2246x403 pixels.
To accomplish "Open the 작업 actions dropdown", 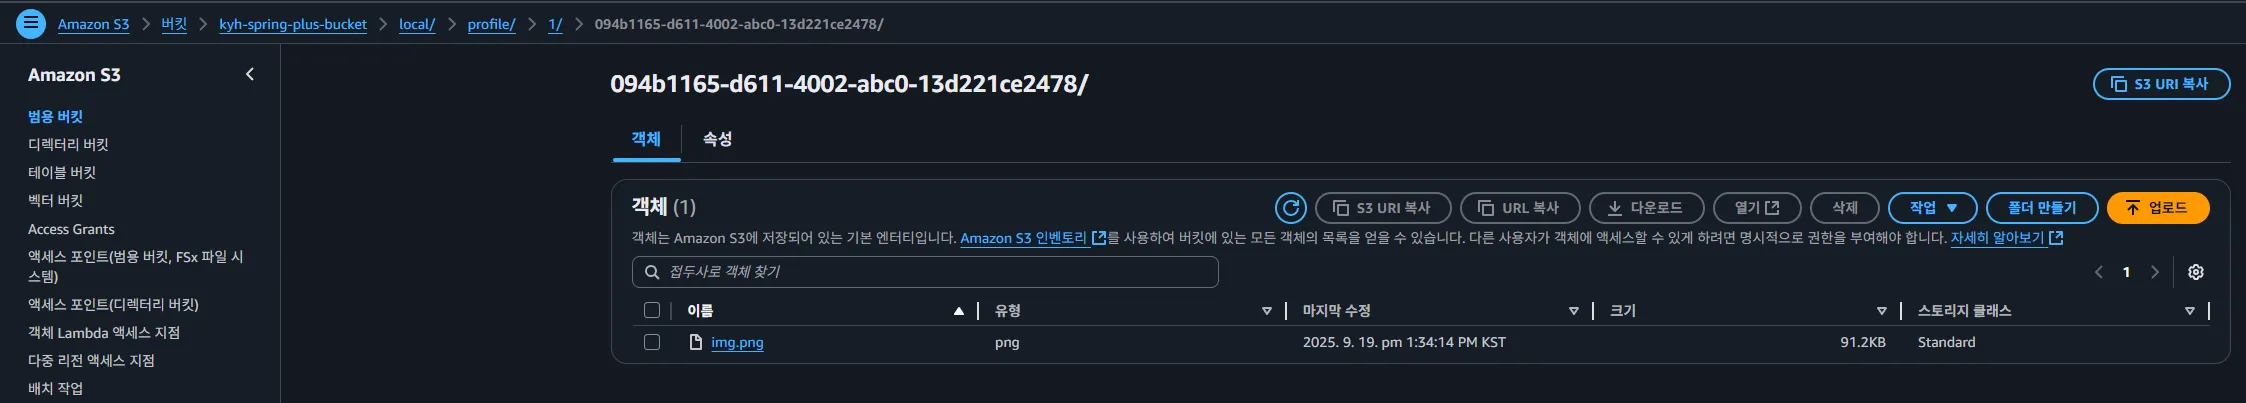I will (x=1932, y=208).
